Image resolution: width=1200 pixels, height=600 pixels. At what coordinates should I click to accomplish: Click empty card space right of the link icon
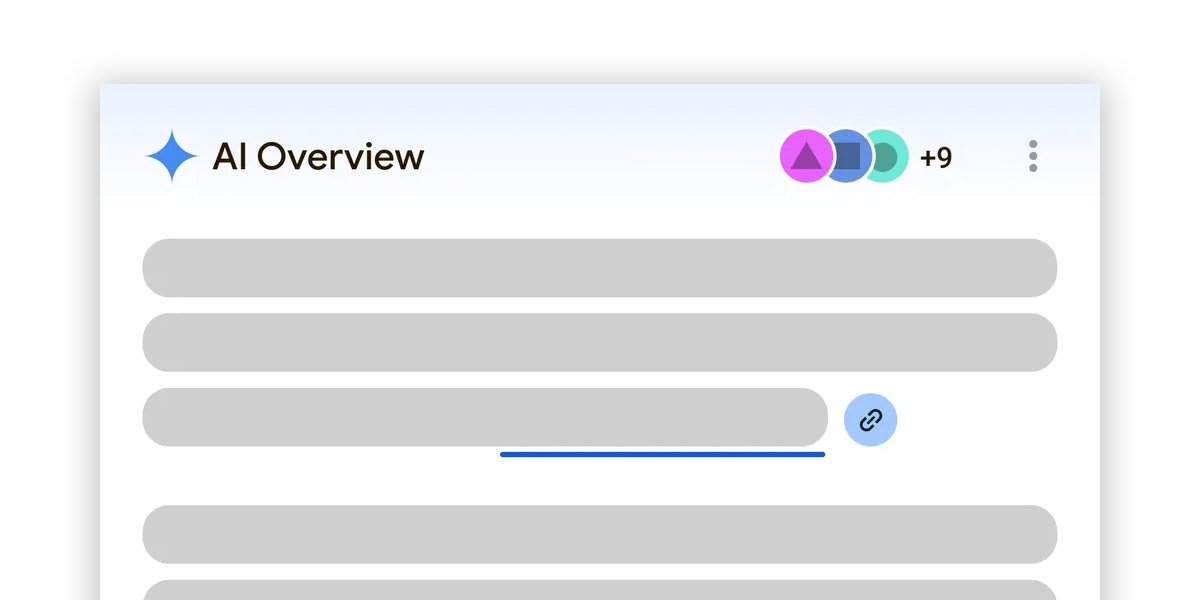tap(980, 420)
